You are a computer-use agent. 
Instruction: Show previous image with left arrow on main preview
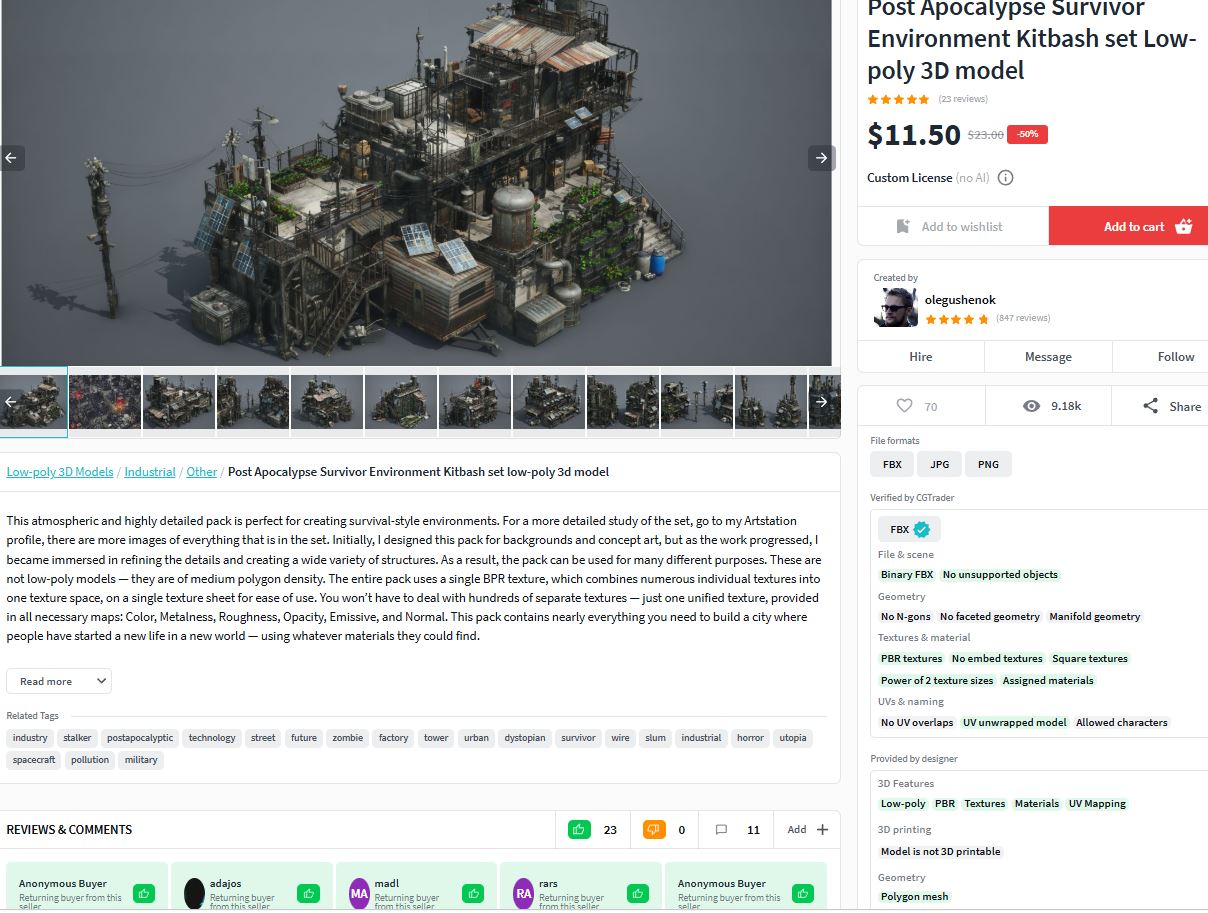pos(11,158)
